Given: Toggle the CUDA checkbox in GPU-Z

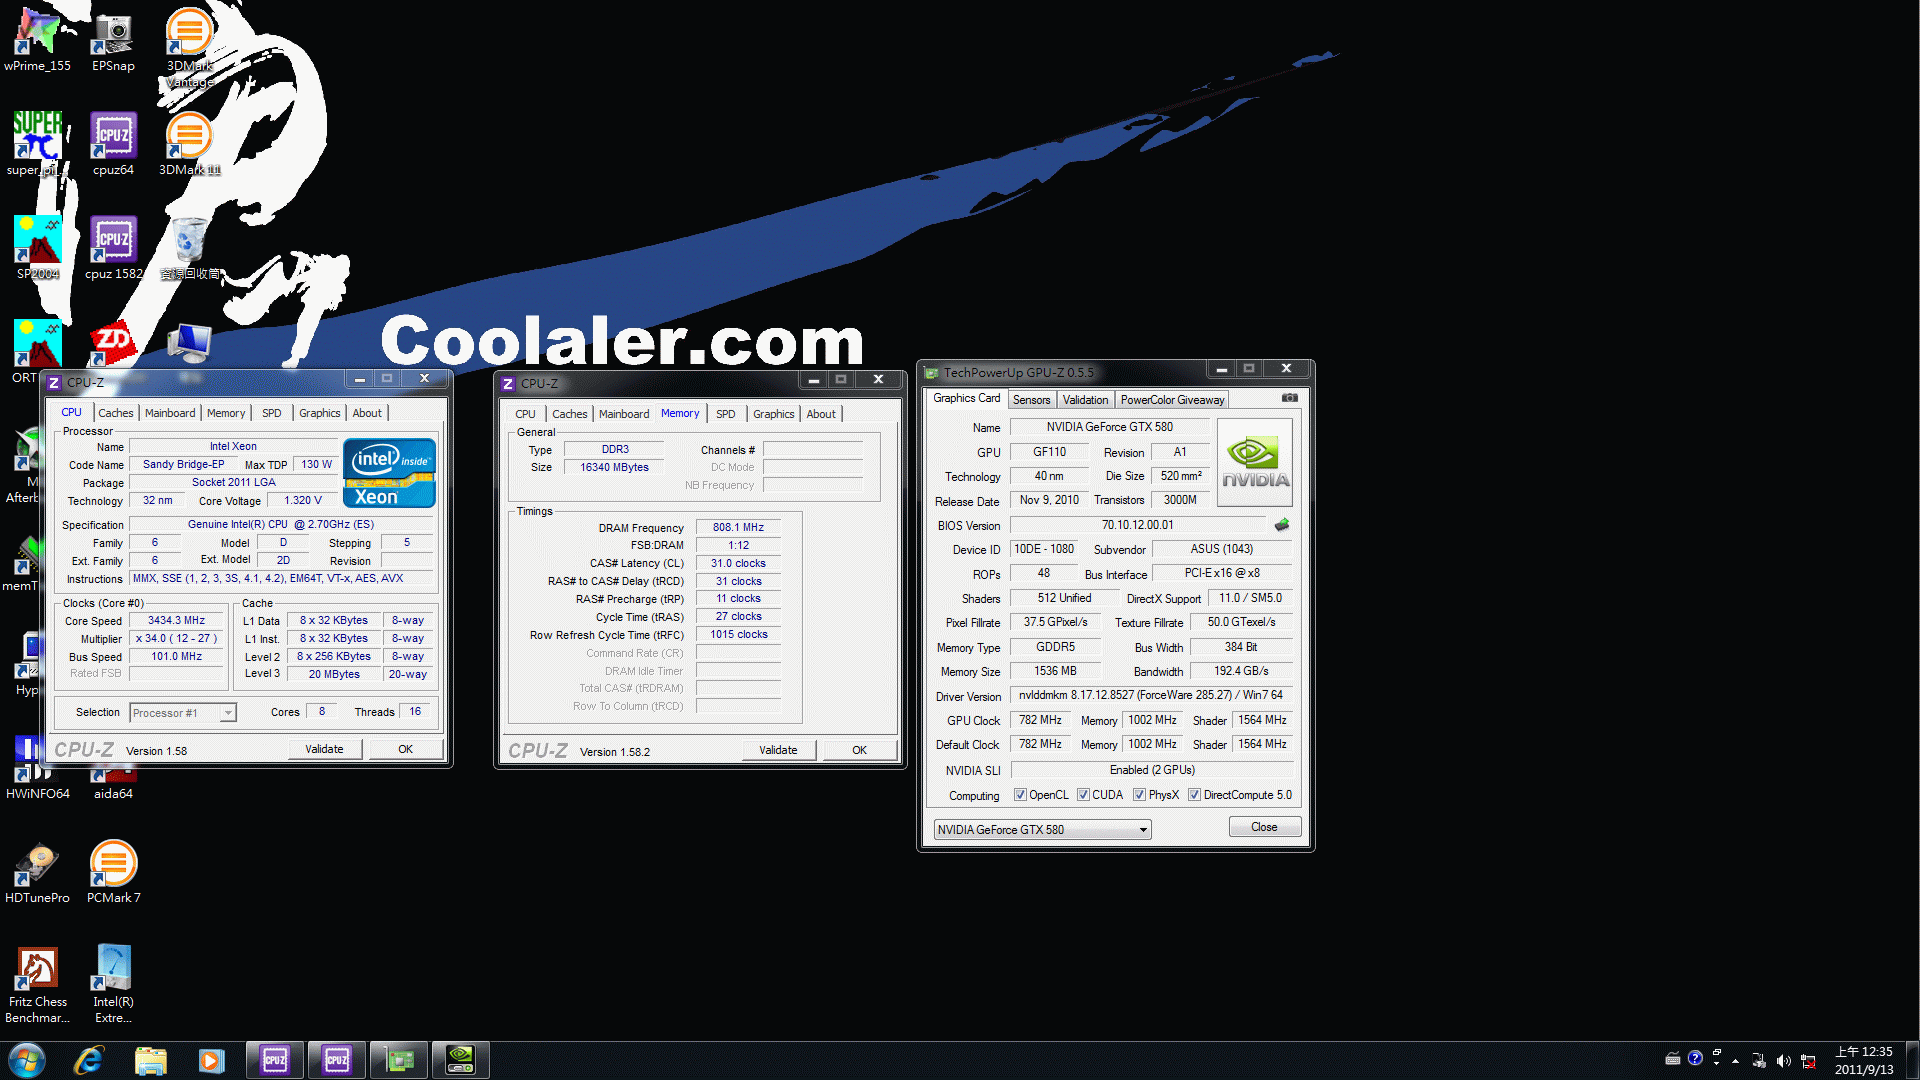Looking at the screenshot, I should pyautogui.click(x=1083, y=795).
